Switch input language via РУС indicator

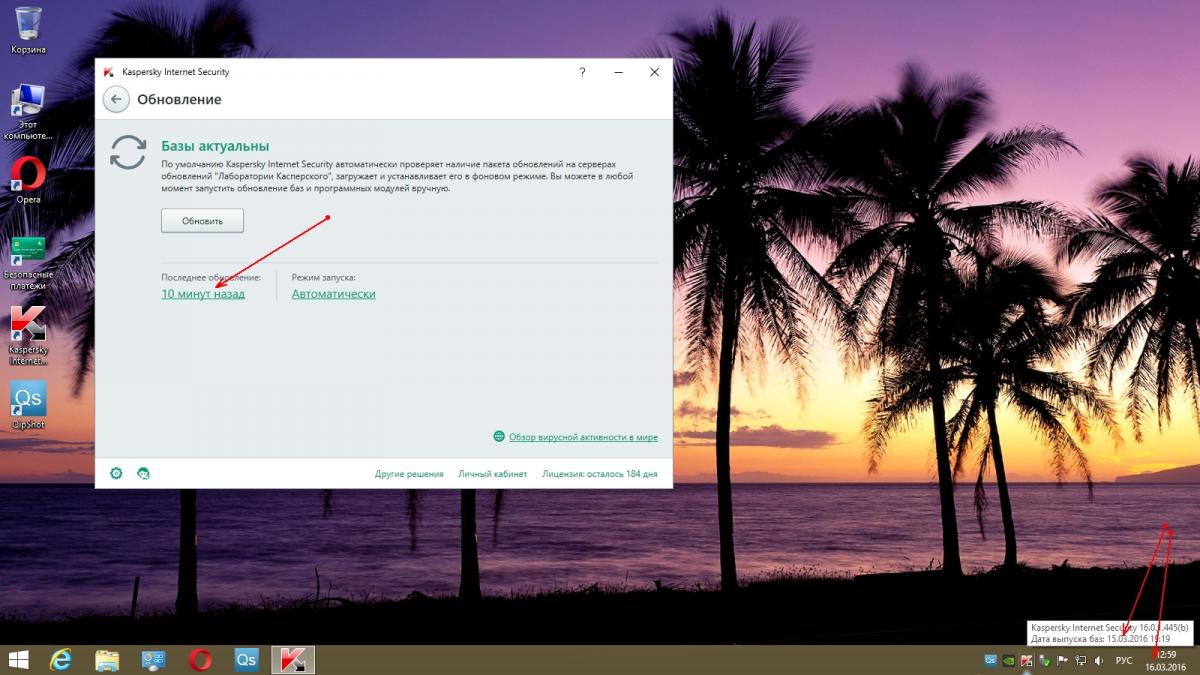tap(1124, 660)
